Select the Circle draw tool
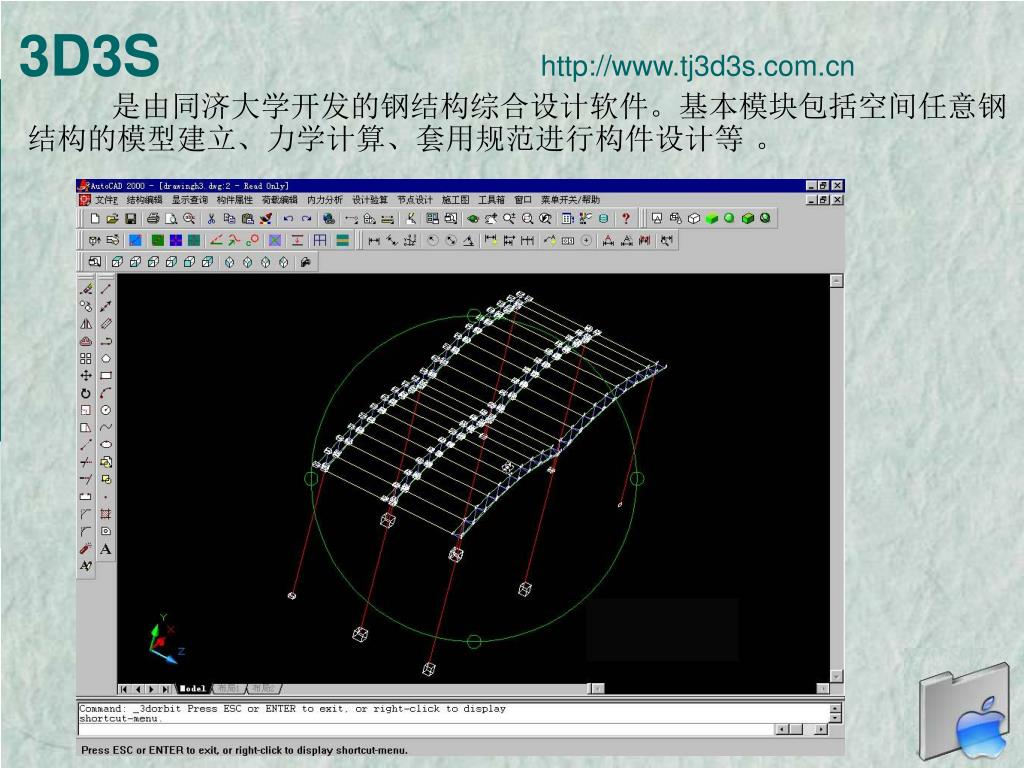 [x=106, y=410]
